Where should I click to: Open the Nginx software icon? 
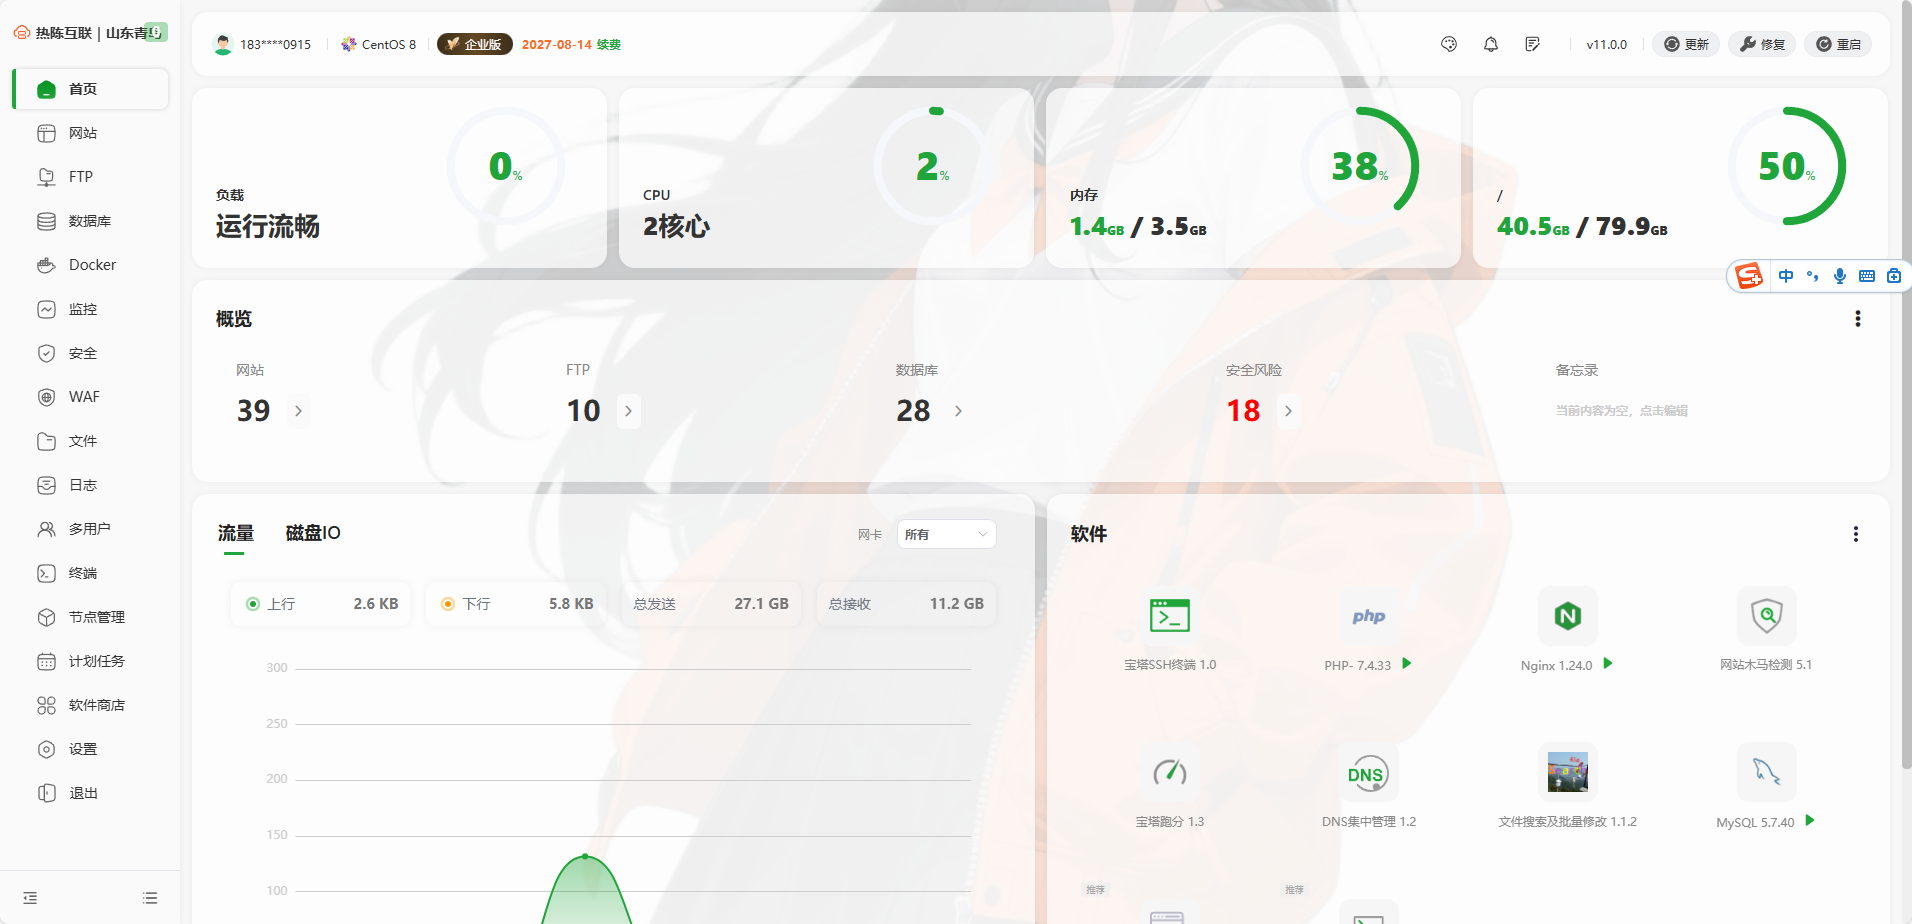pyautogui.click(x=1567, y=616)
